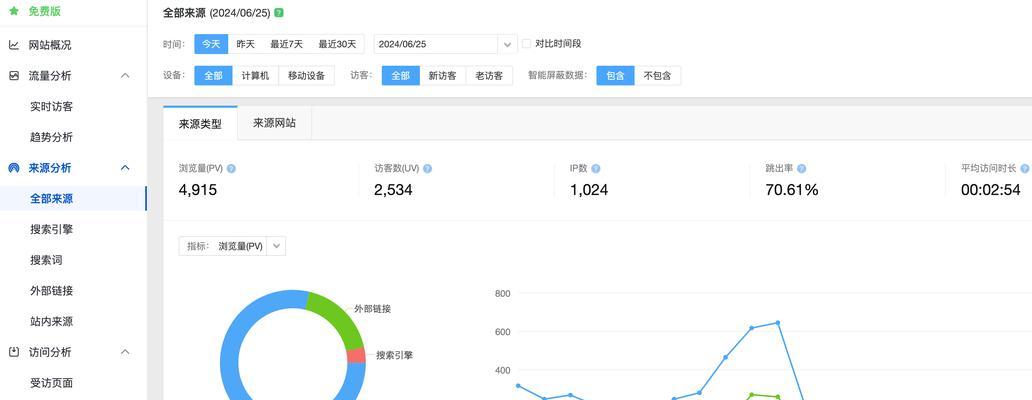Viewport: 1032px width, 400px height.
Task: Collapse the 来源分析 section chevron
Action: coord(125,168)
